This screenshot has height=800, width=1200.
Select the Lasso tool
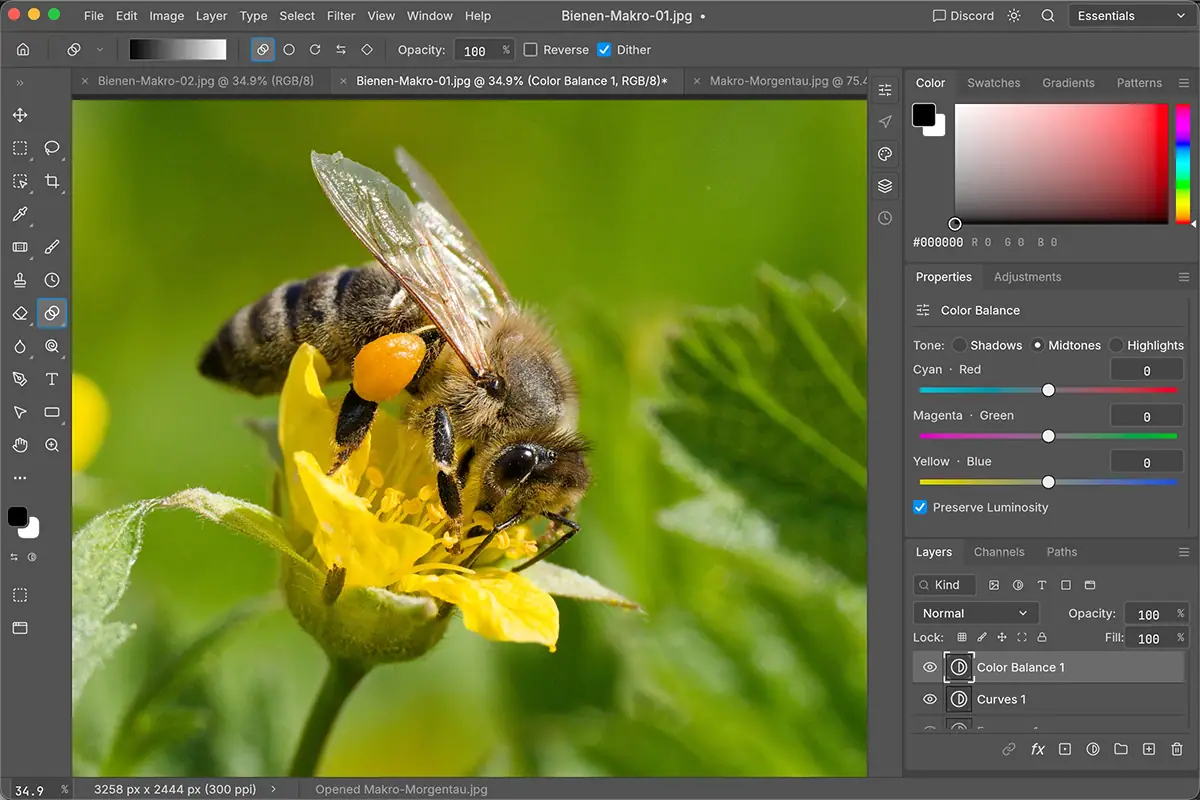pos(52,148)
